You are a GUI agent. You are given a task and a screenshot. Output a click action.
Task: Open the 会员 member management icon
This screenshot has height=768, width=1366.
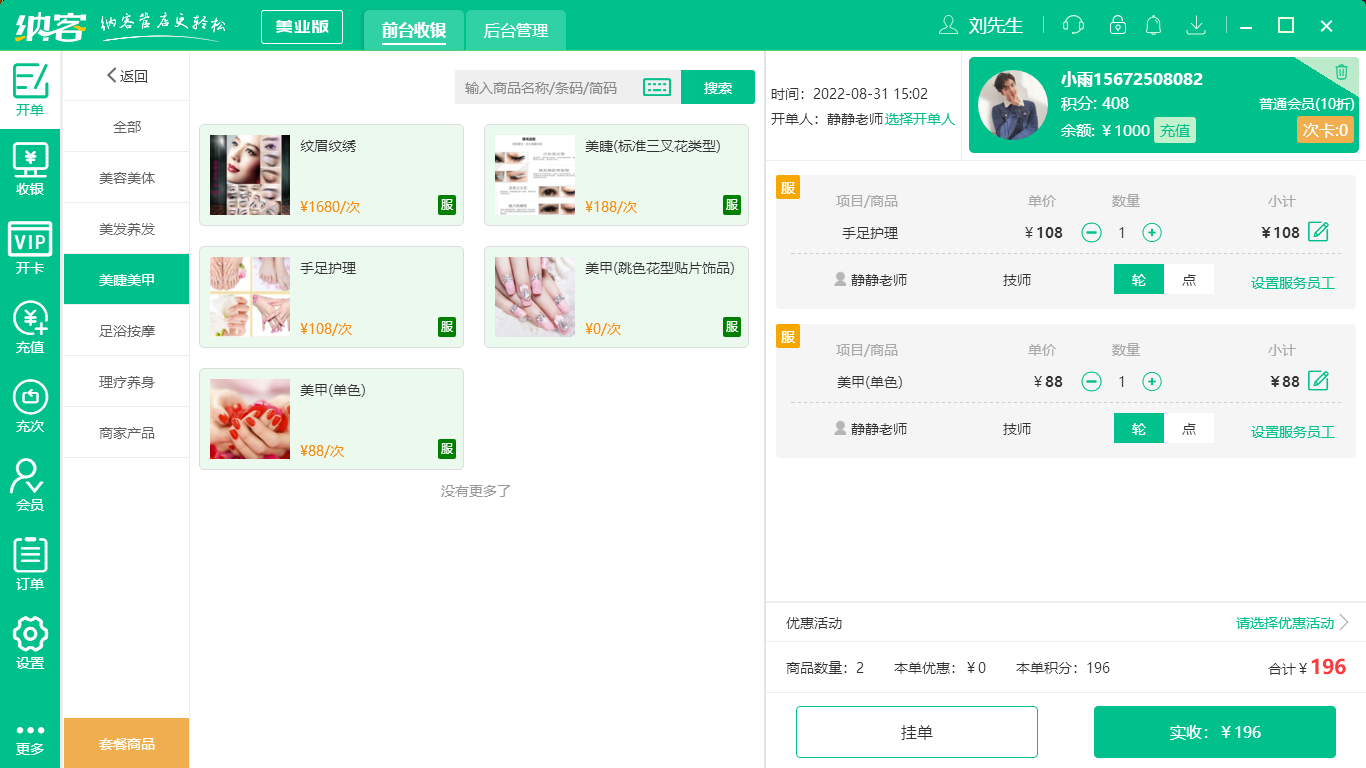pyautogui.click(x=29, y=486)
